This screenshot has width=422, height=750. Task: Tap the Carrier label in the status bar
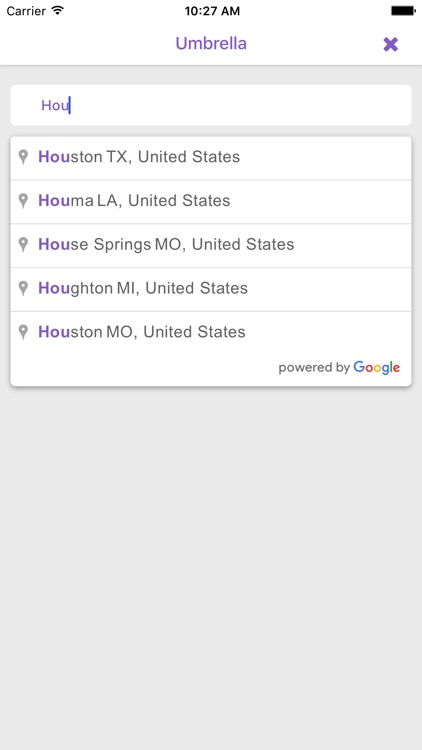(26, 11)
